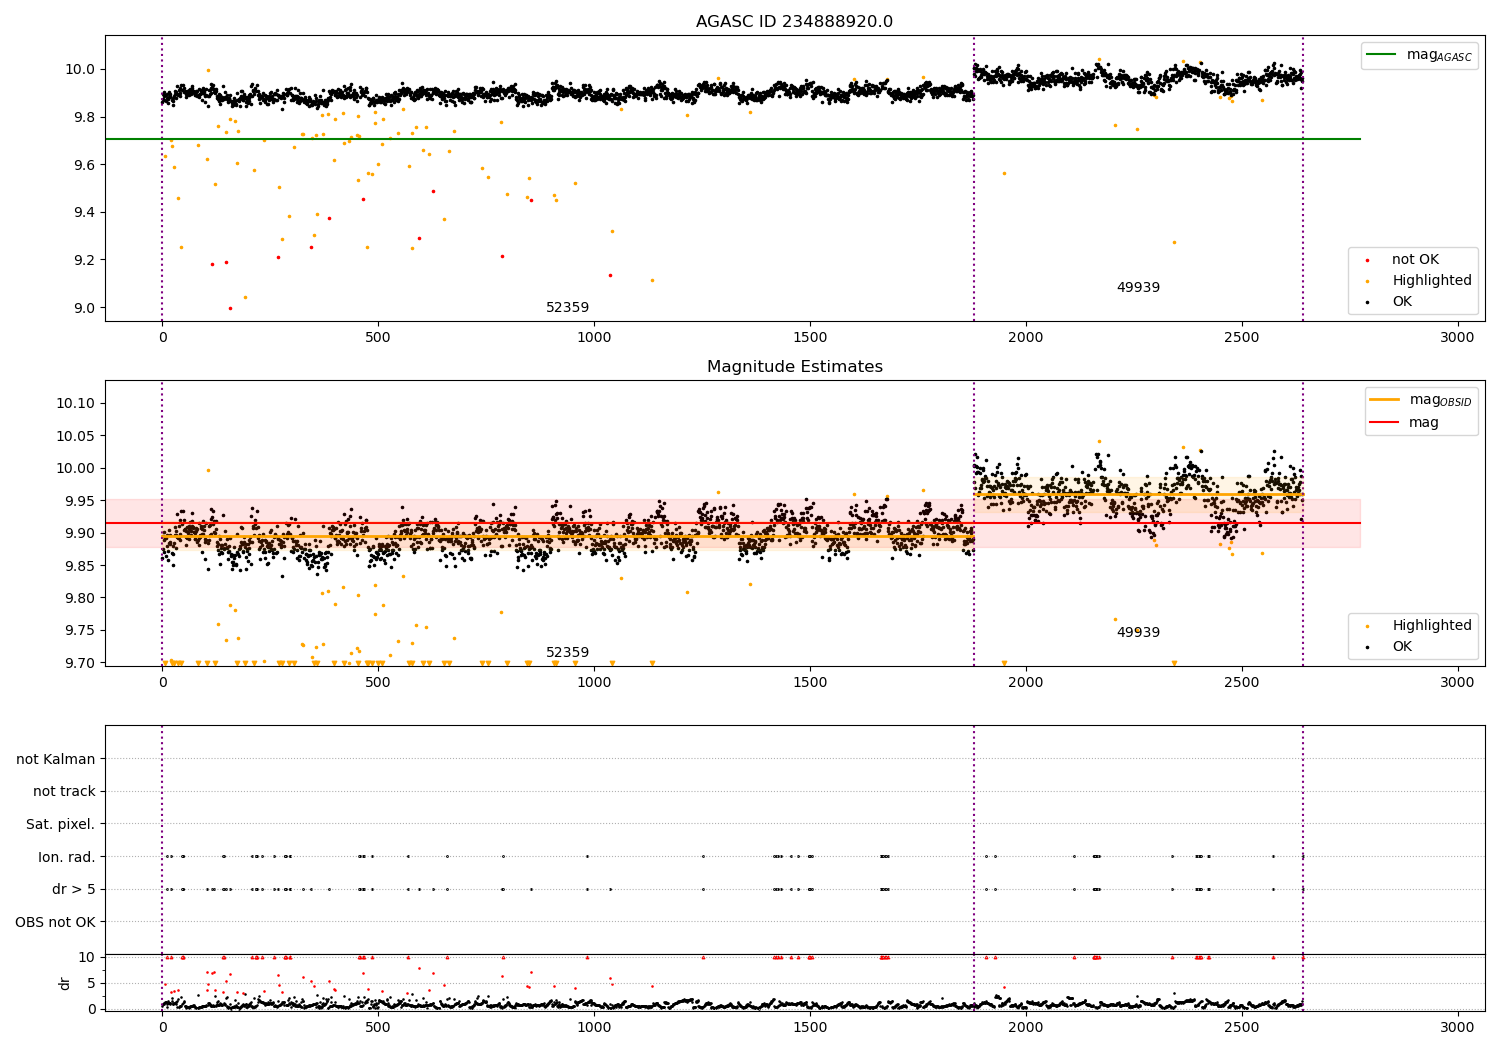1500x1050 pixels.
Task: Click the 49939 label in the AGASC ID panel
Action: pos(1138,288)
